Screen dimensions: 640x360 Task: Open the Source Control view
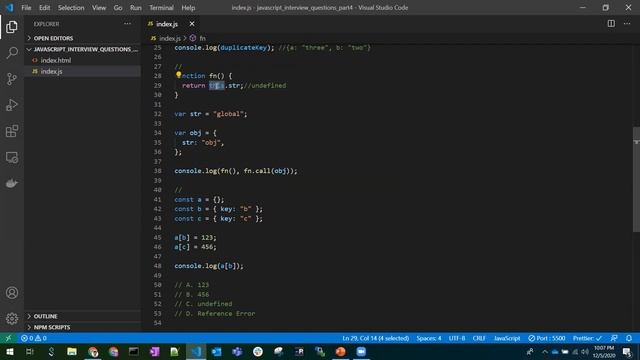[12, 79]
